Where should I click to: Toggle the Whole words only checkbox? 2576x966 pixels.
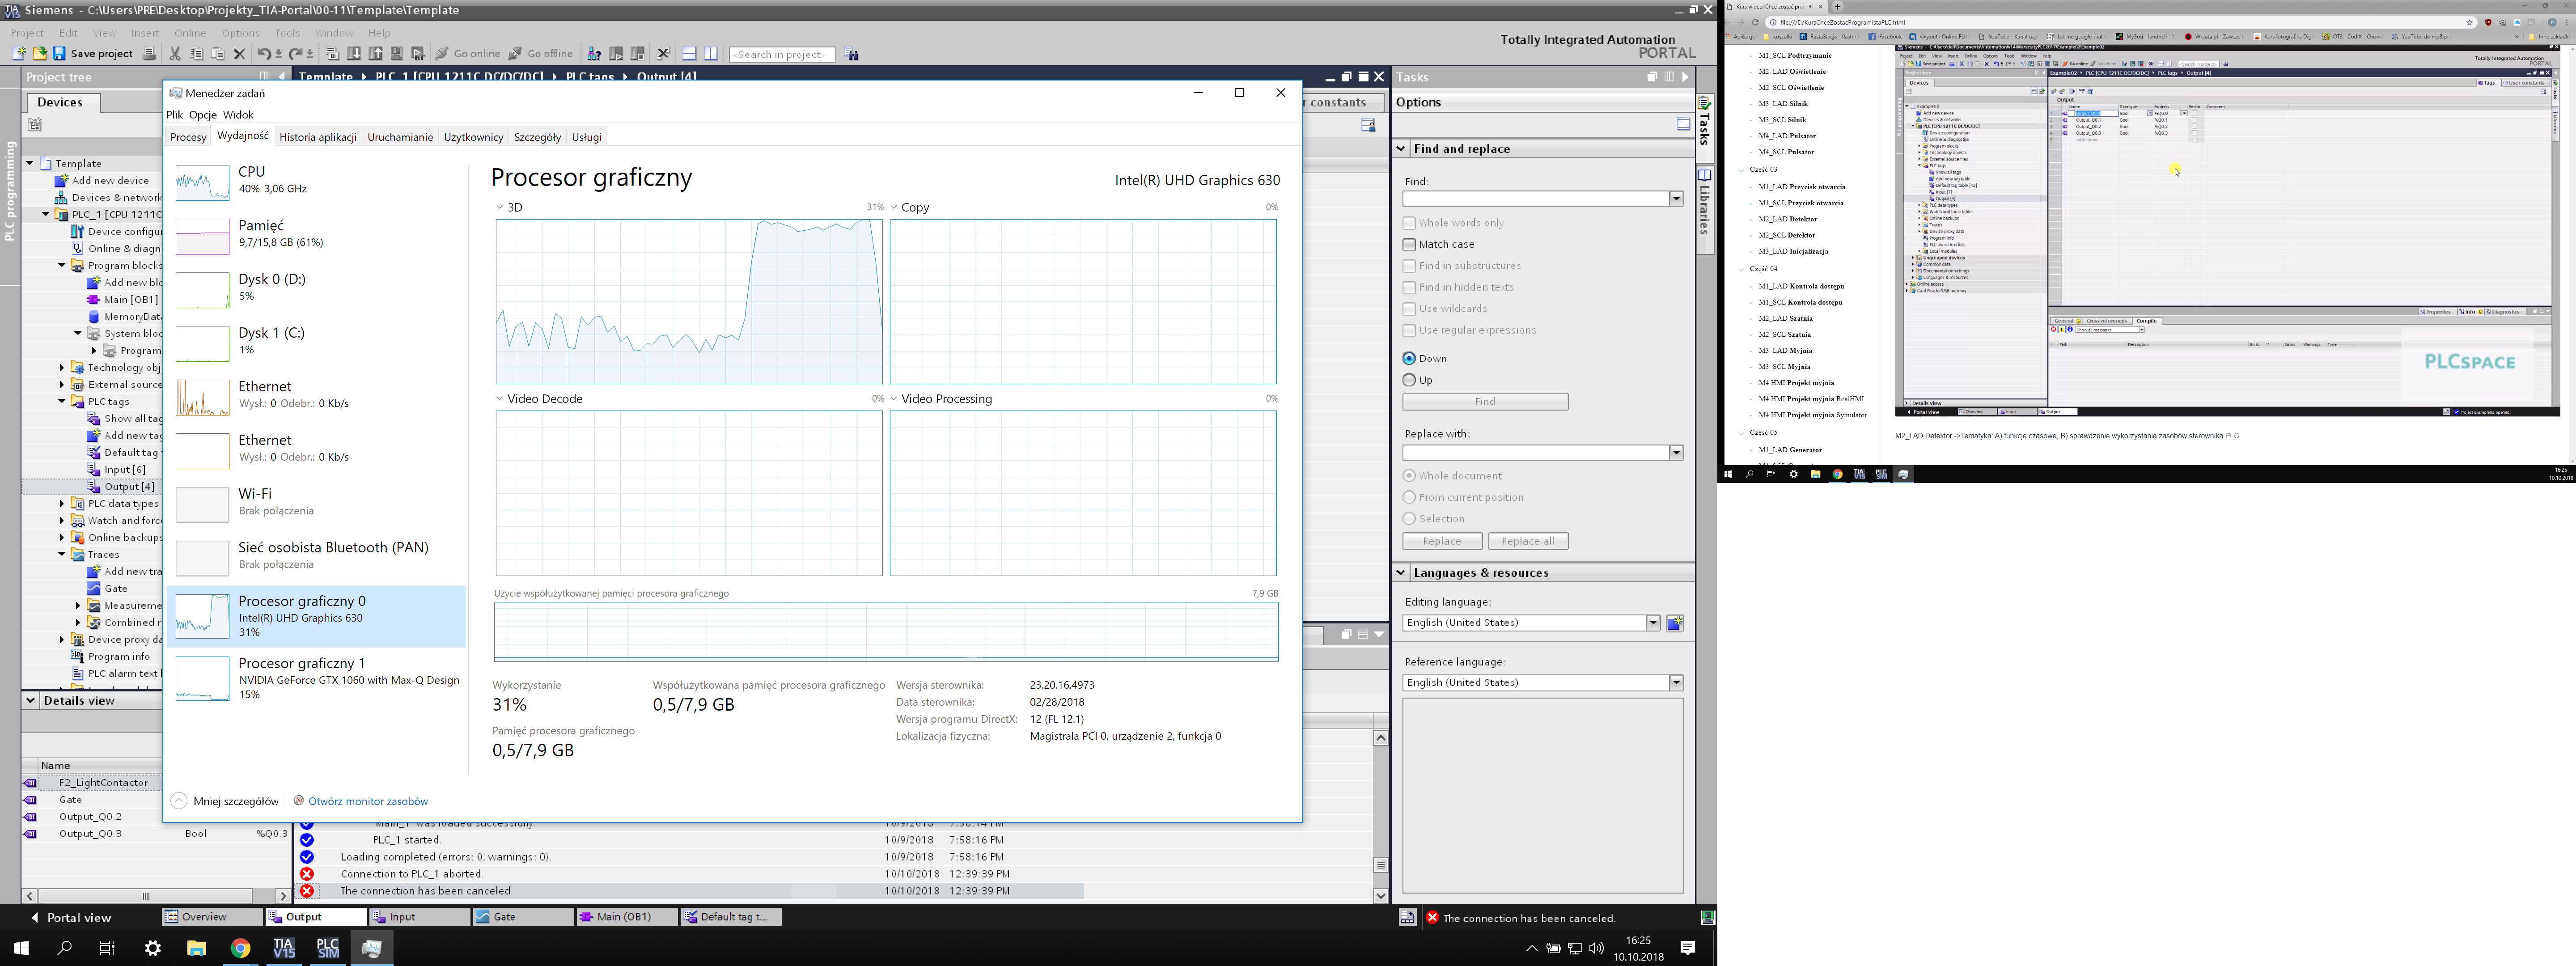[1409, 223]
